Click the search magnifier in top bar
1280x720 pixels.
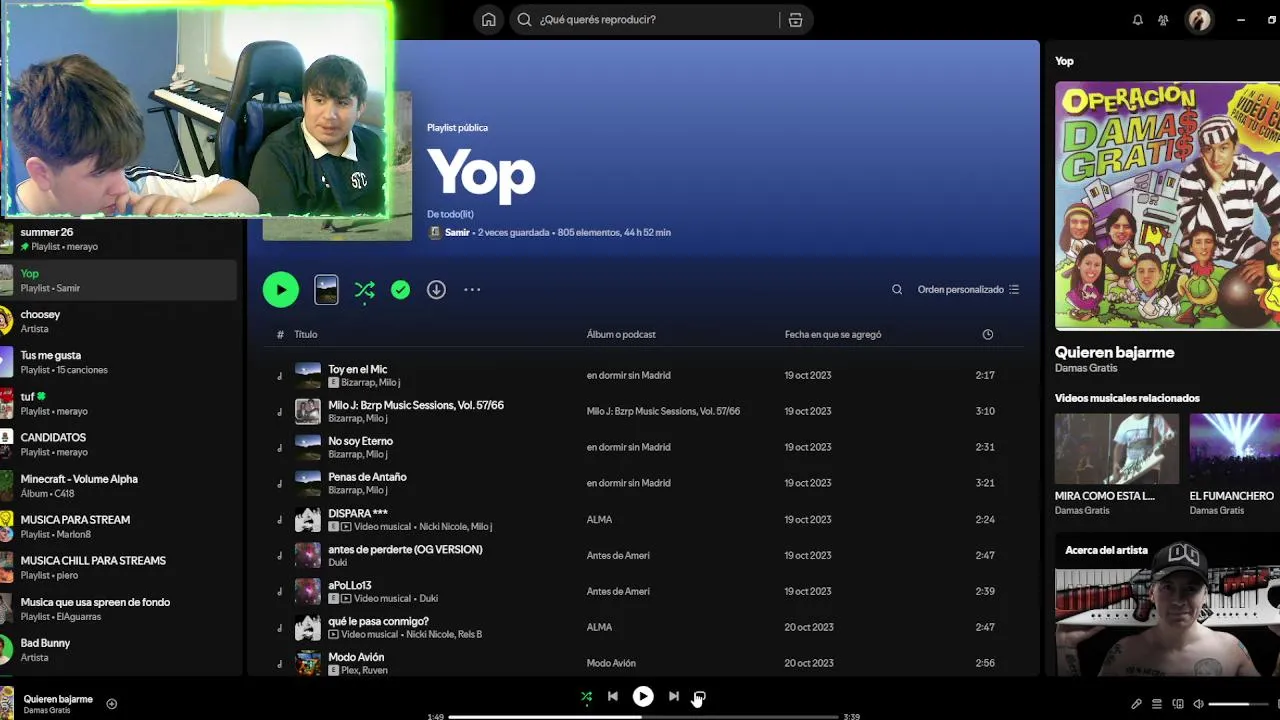(x=525, y=20)
